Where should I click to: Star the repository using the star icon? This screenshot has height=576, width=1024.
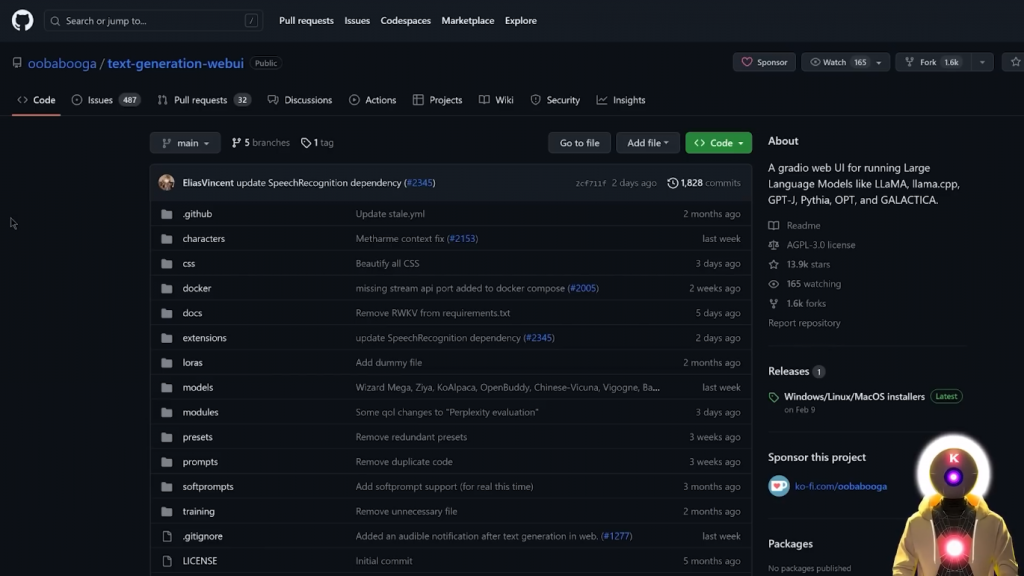click(1015, 62)
